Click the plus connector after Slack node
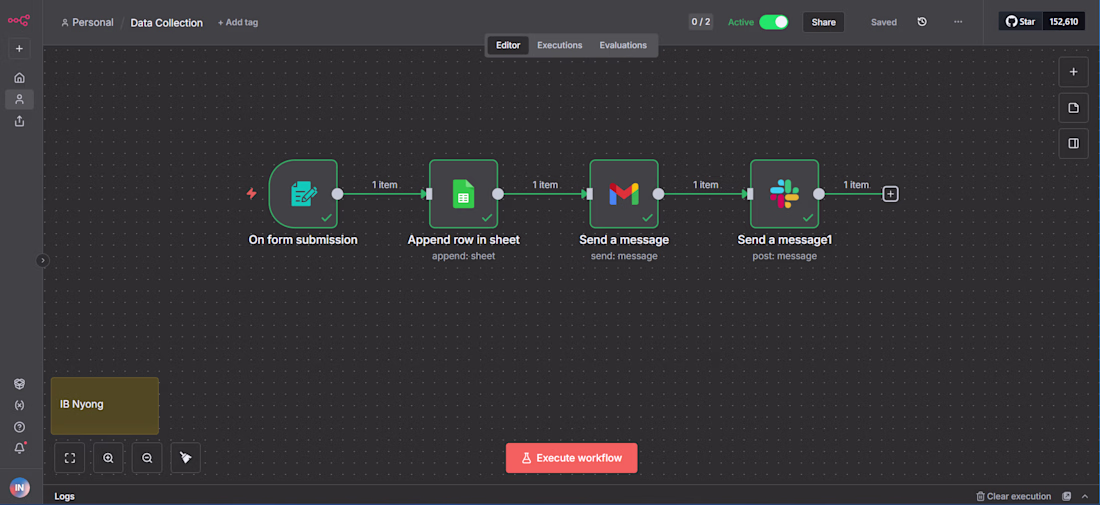 click(890, 194)
